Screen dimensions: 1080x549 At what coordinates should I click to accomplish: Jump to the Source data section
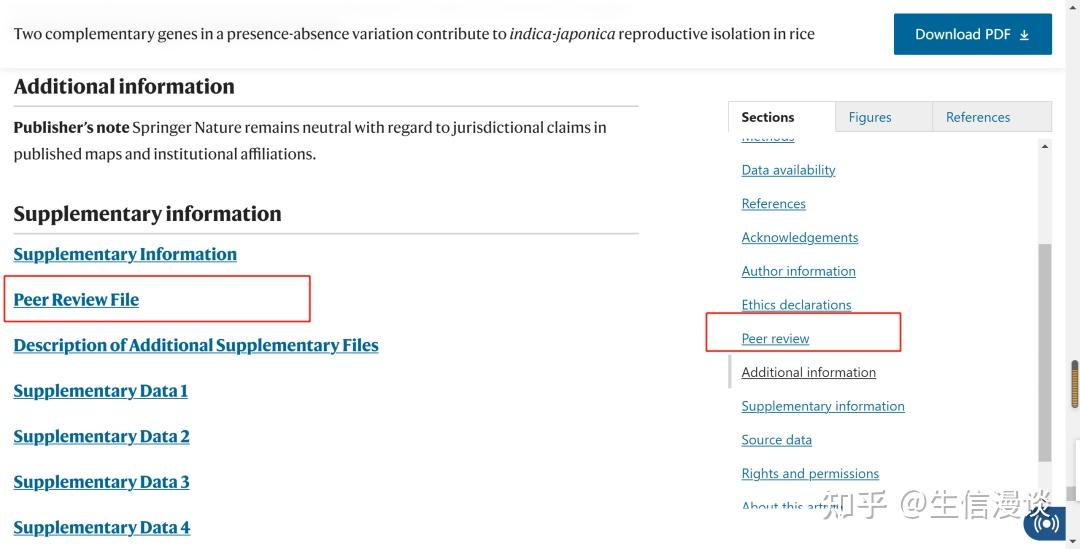pos(776,440)
